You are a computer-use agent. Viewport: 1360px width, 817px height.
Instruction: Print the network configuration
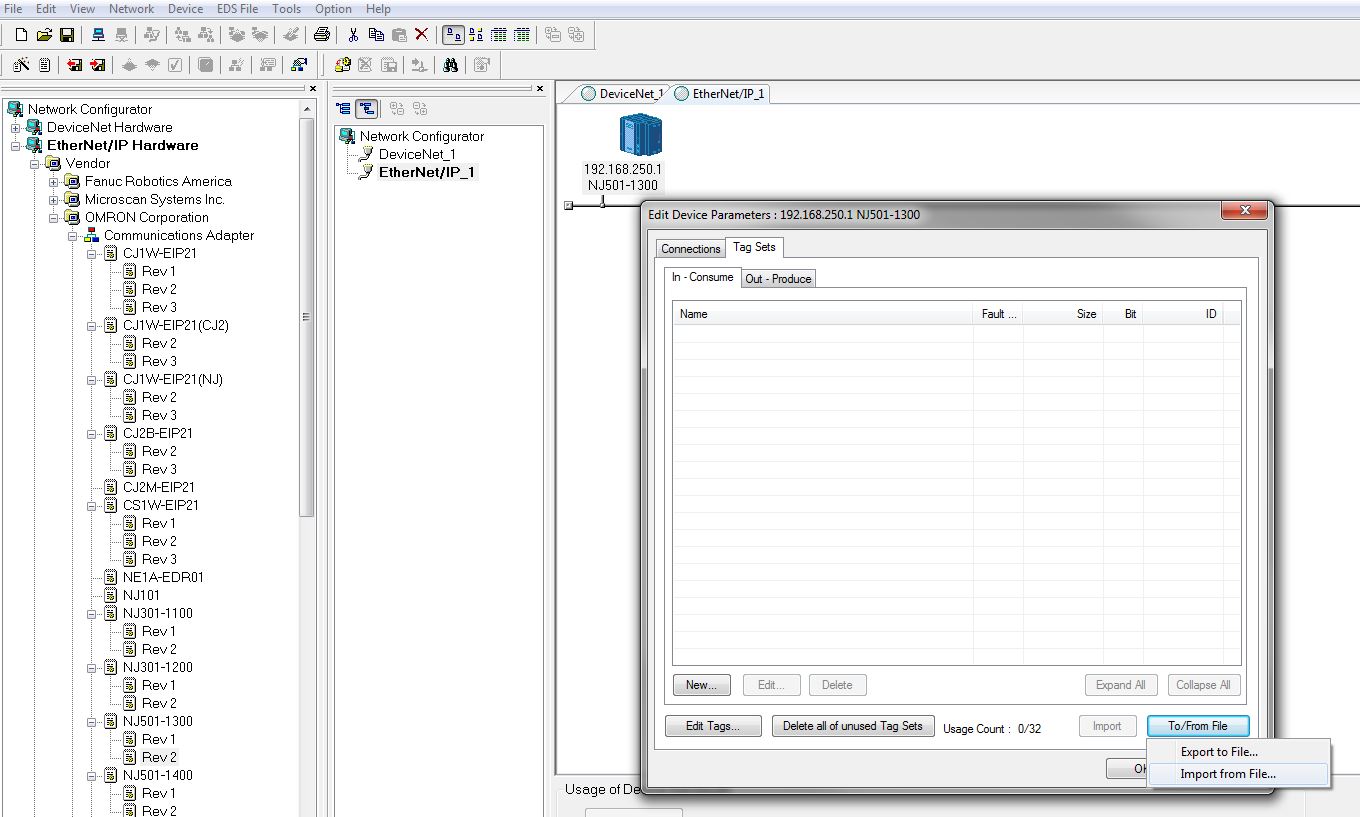[321, 34]
